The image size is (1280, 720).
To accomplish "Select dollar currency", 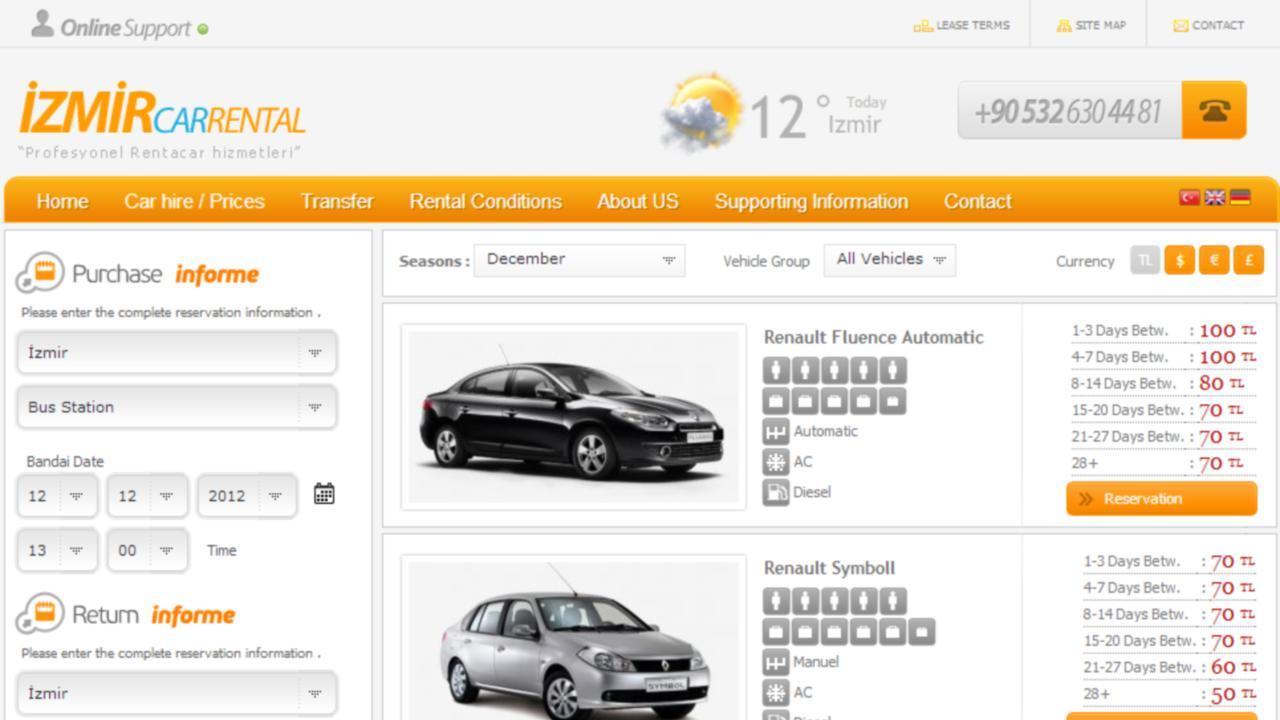I will (x=1180, y=260).
